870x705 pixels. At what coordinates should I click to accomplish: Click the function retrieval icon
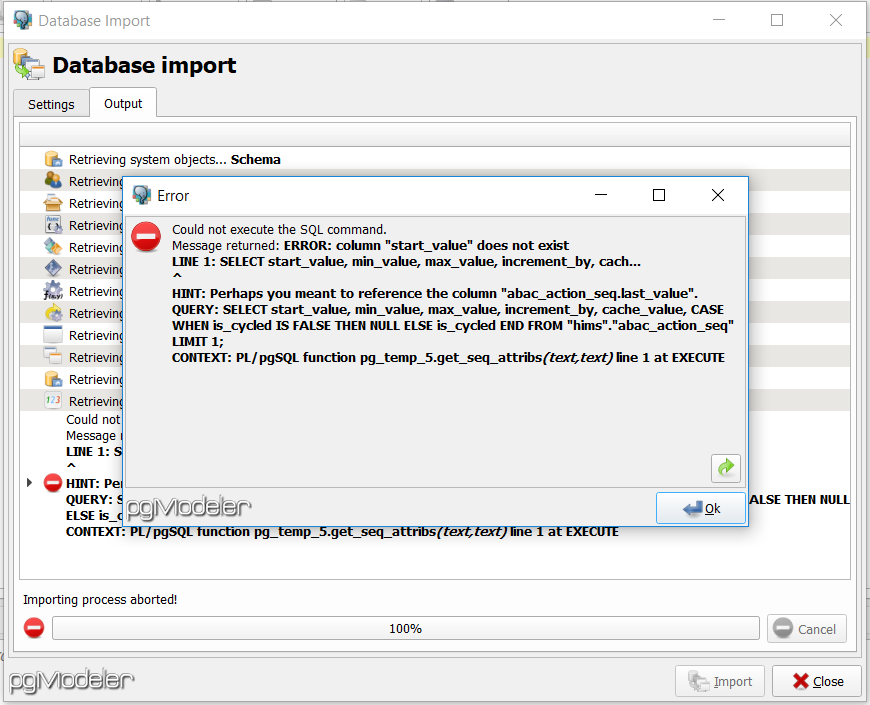click(52, 224)
